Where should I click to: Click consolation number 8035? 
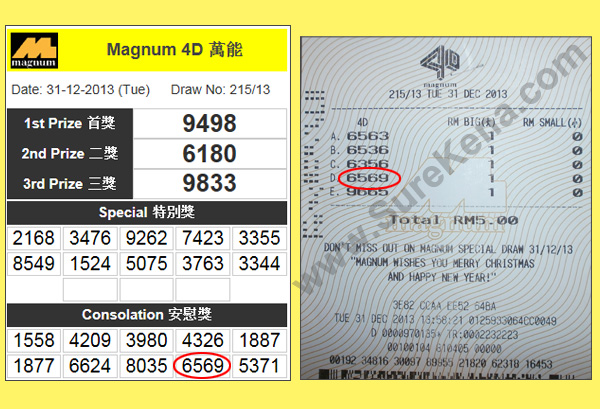point(147,366)
